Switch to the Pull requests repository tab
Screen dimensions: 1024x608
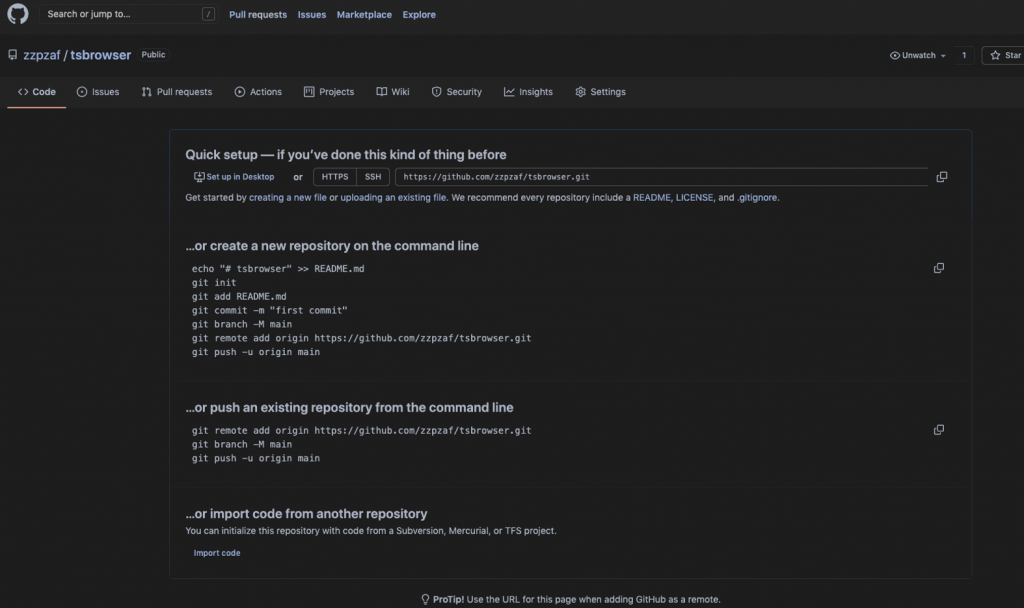(x=177, y=92)
